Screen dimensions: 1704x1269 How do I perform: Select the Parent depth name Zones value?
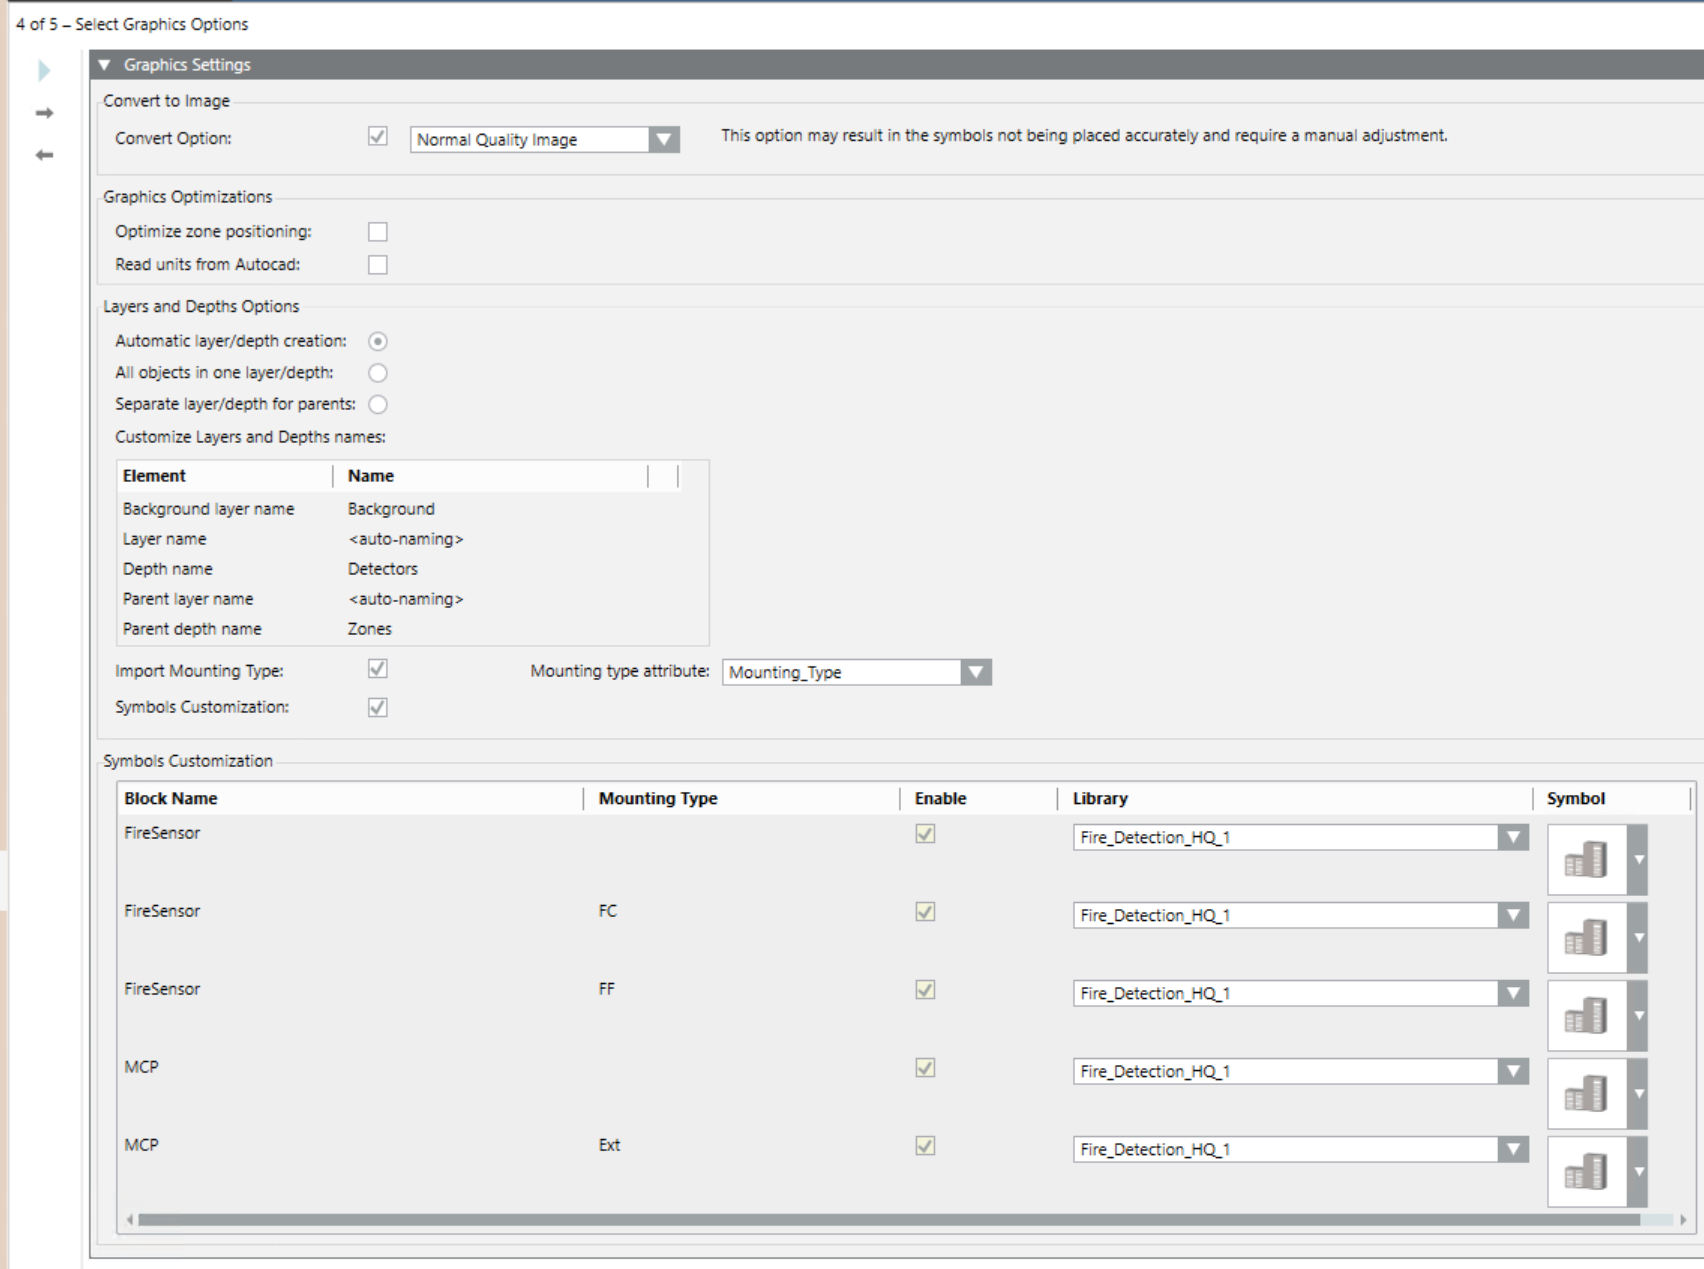(x=370, y=629)
